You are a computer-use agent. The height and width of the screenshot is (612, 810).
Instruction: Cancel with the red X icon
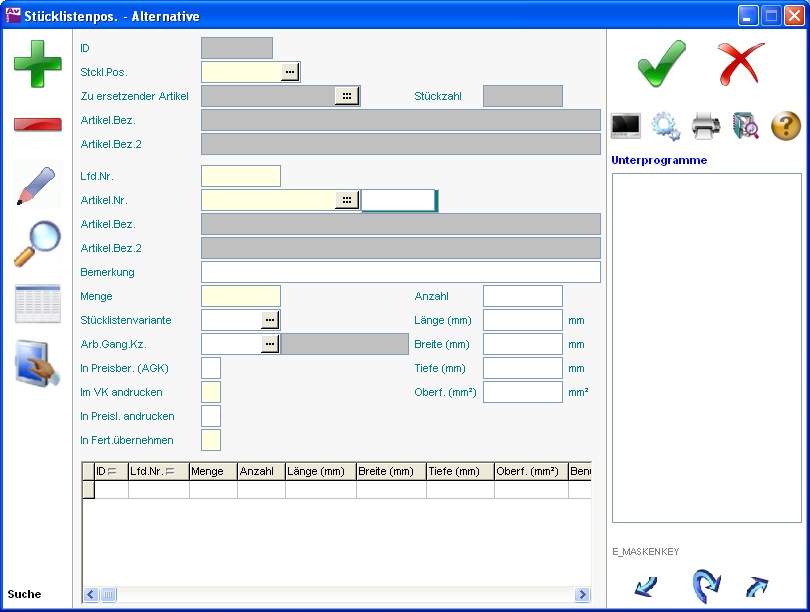click(x=740, y=64)
